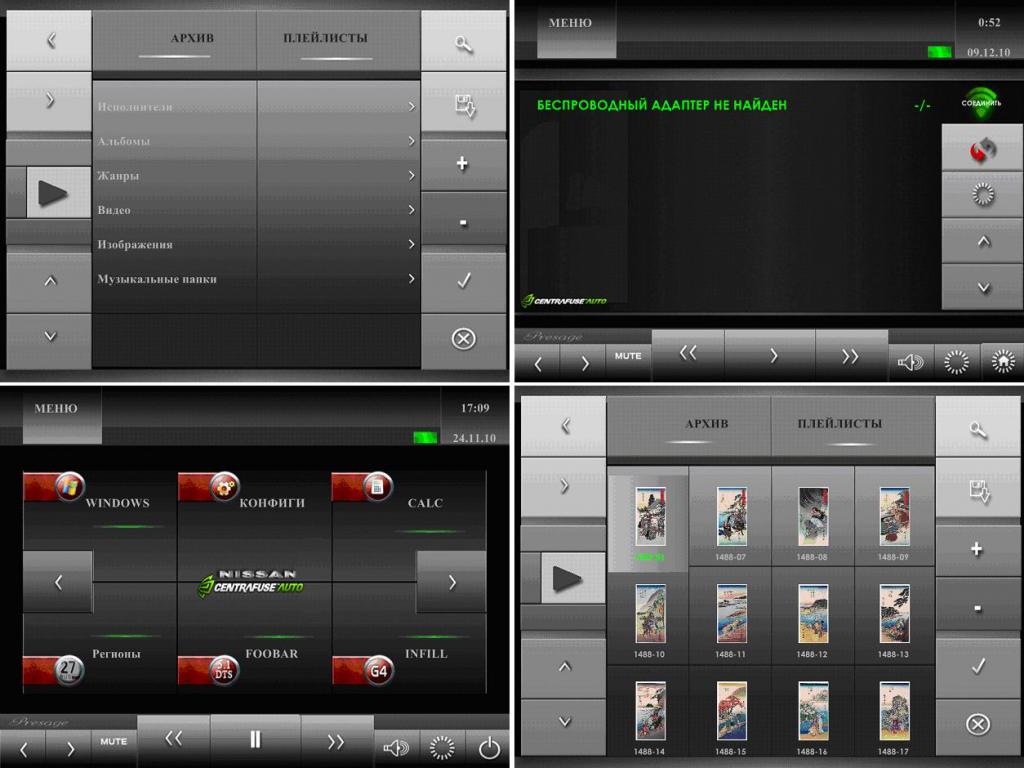
Task: Open the INFILL G4 tile
Action: click(x=410, y=656)
